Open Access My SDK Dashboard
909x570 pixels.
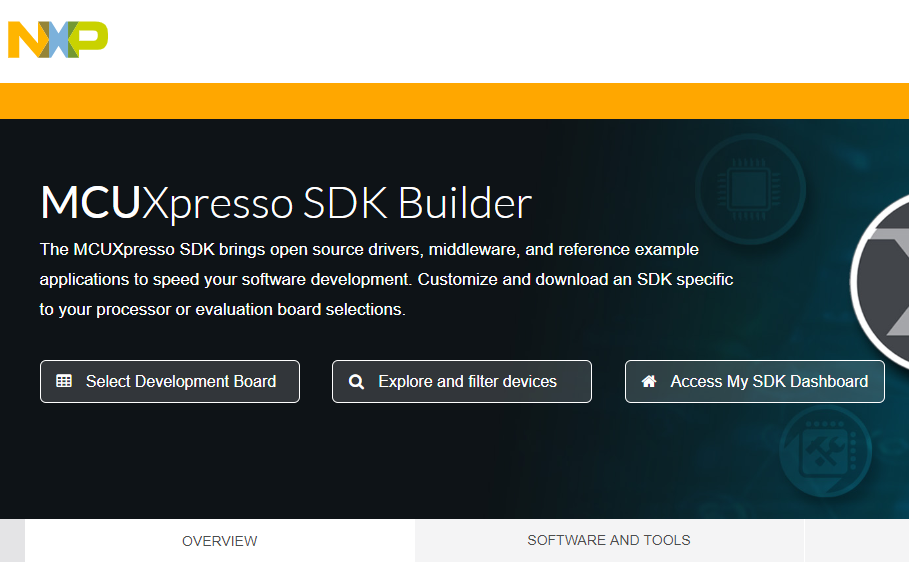click(x=755, y=382)
